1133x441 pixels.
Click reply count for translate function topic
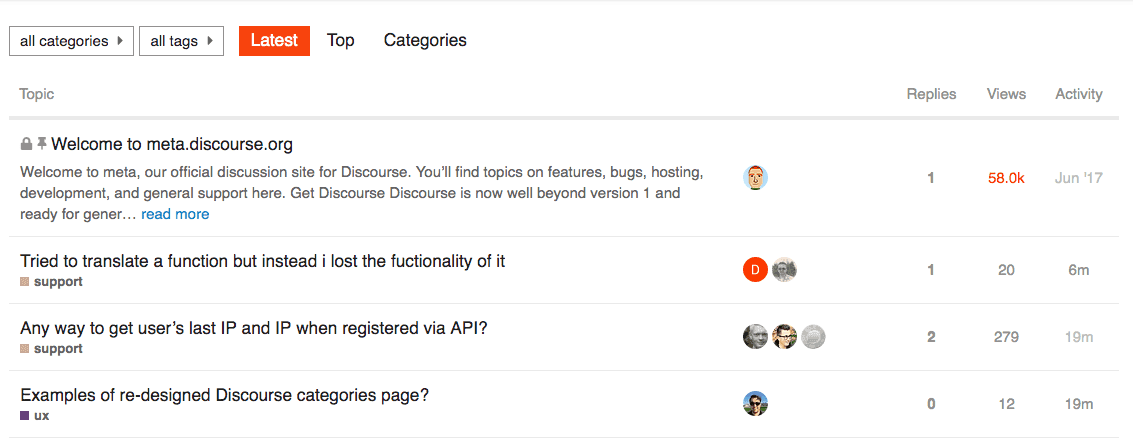(931, 270)
